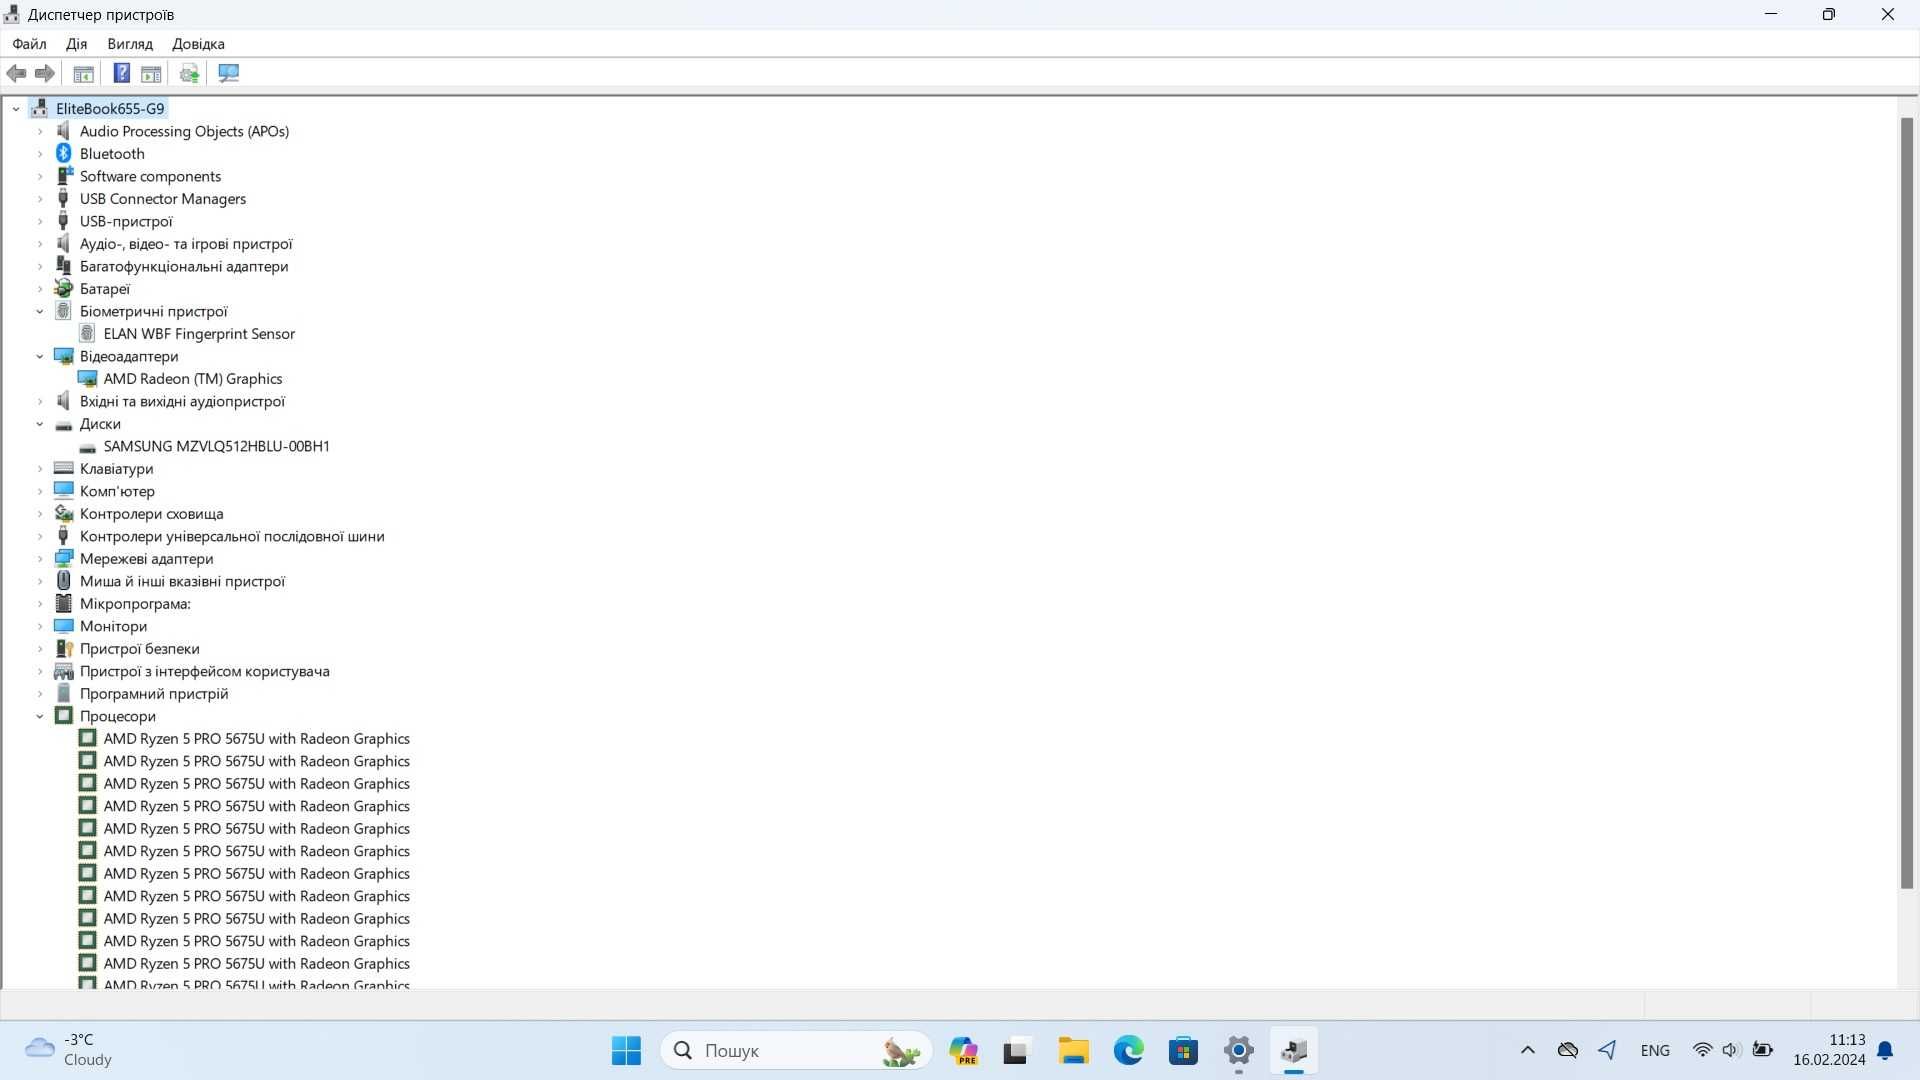Open the Вигляд menu
Screen dimensions: 1920x1080
coord(130,43)
